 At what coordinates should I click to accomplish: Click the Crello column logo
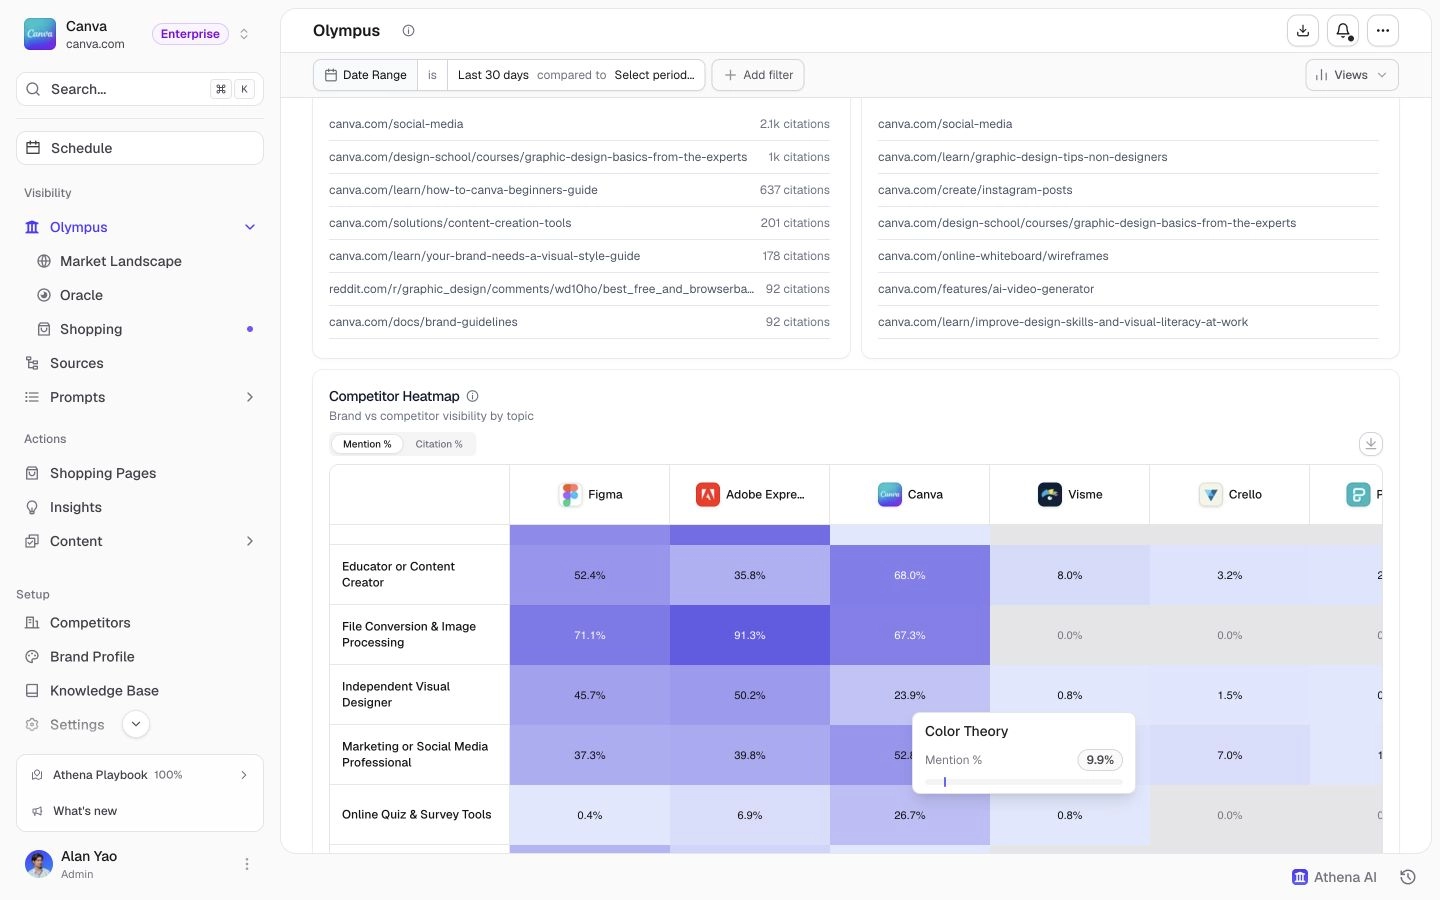(1211, 494)
